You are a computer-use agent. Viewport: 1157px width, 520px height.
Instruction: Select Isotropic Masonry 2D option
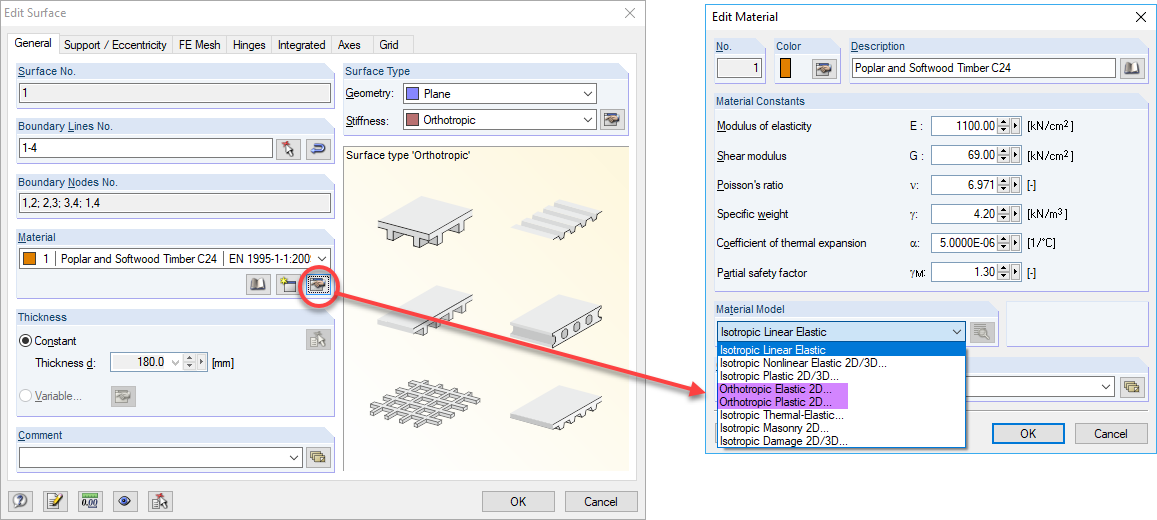(840, 428)
